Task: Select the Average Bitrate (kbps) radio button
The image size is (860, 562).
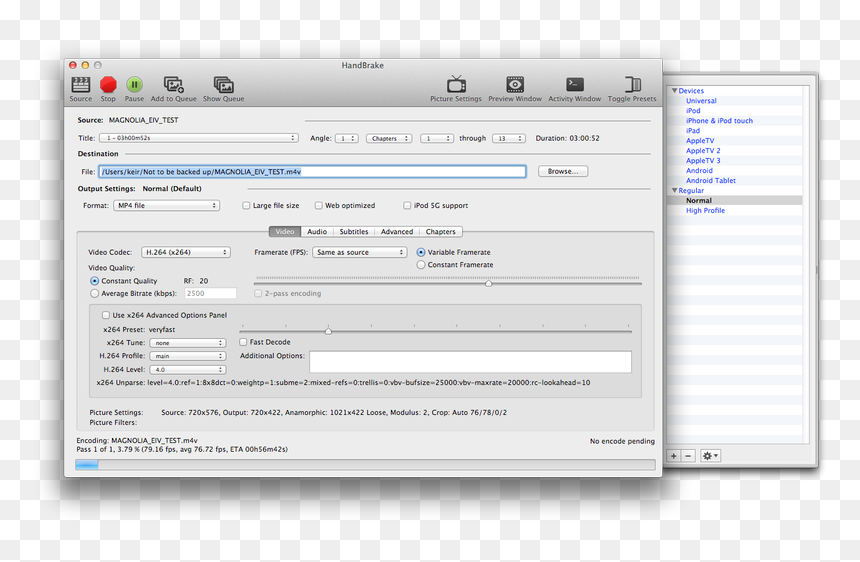Action: [x=94, y=293]
